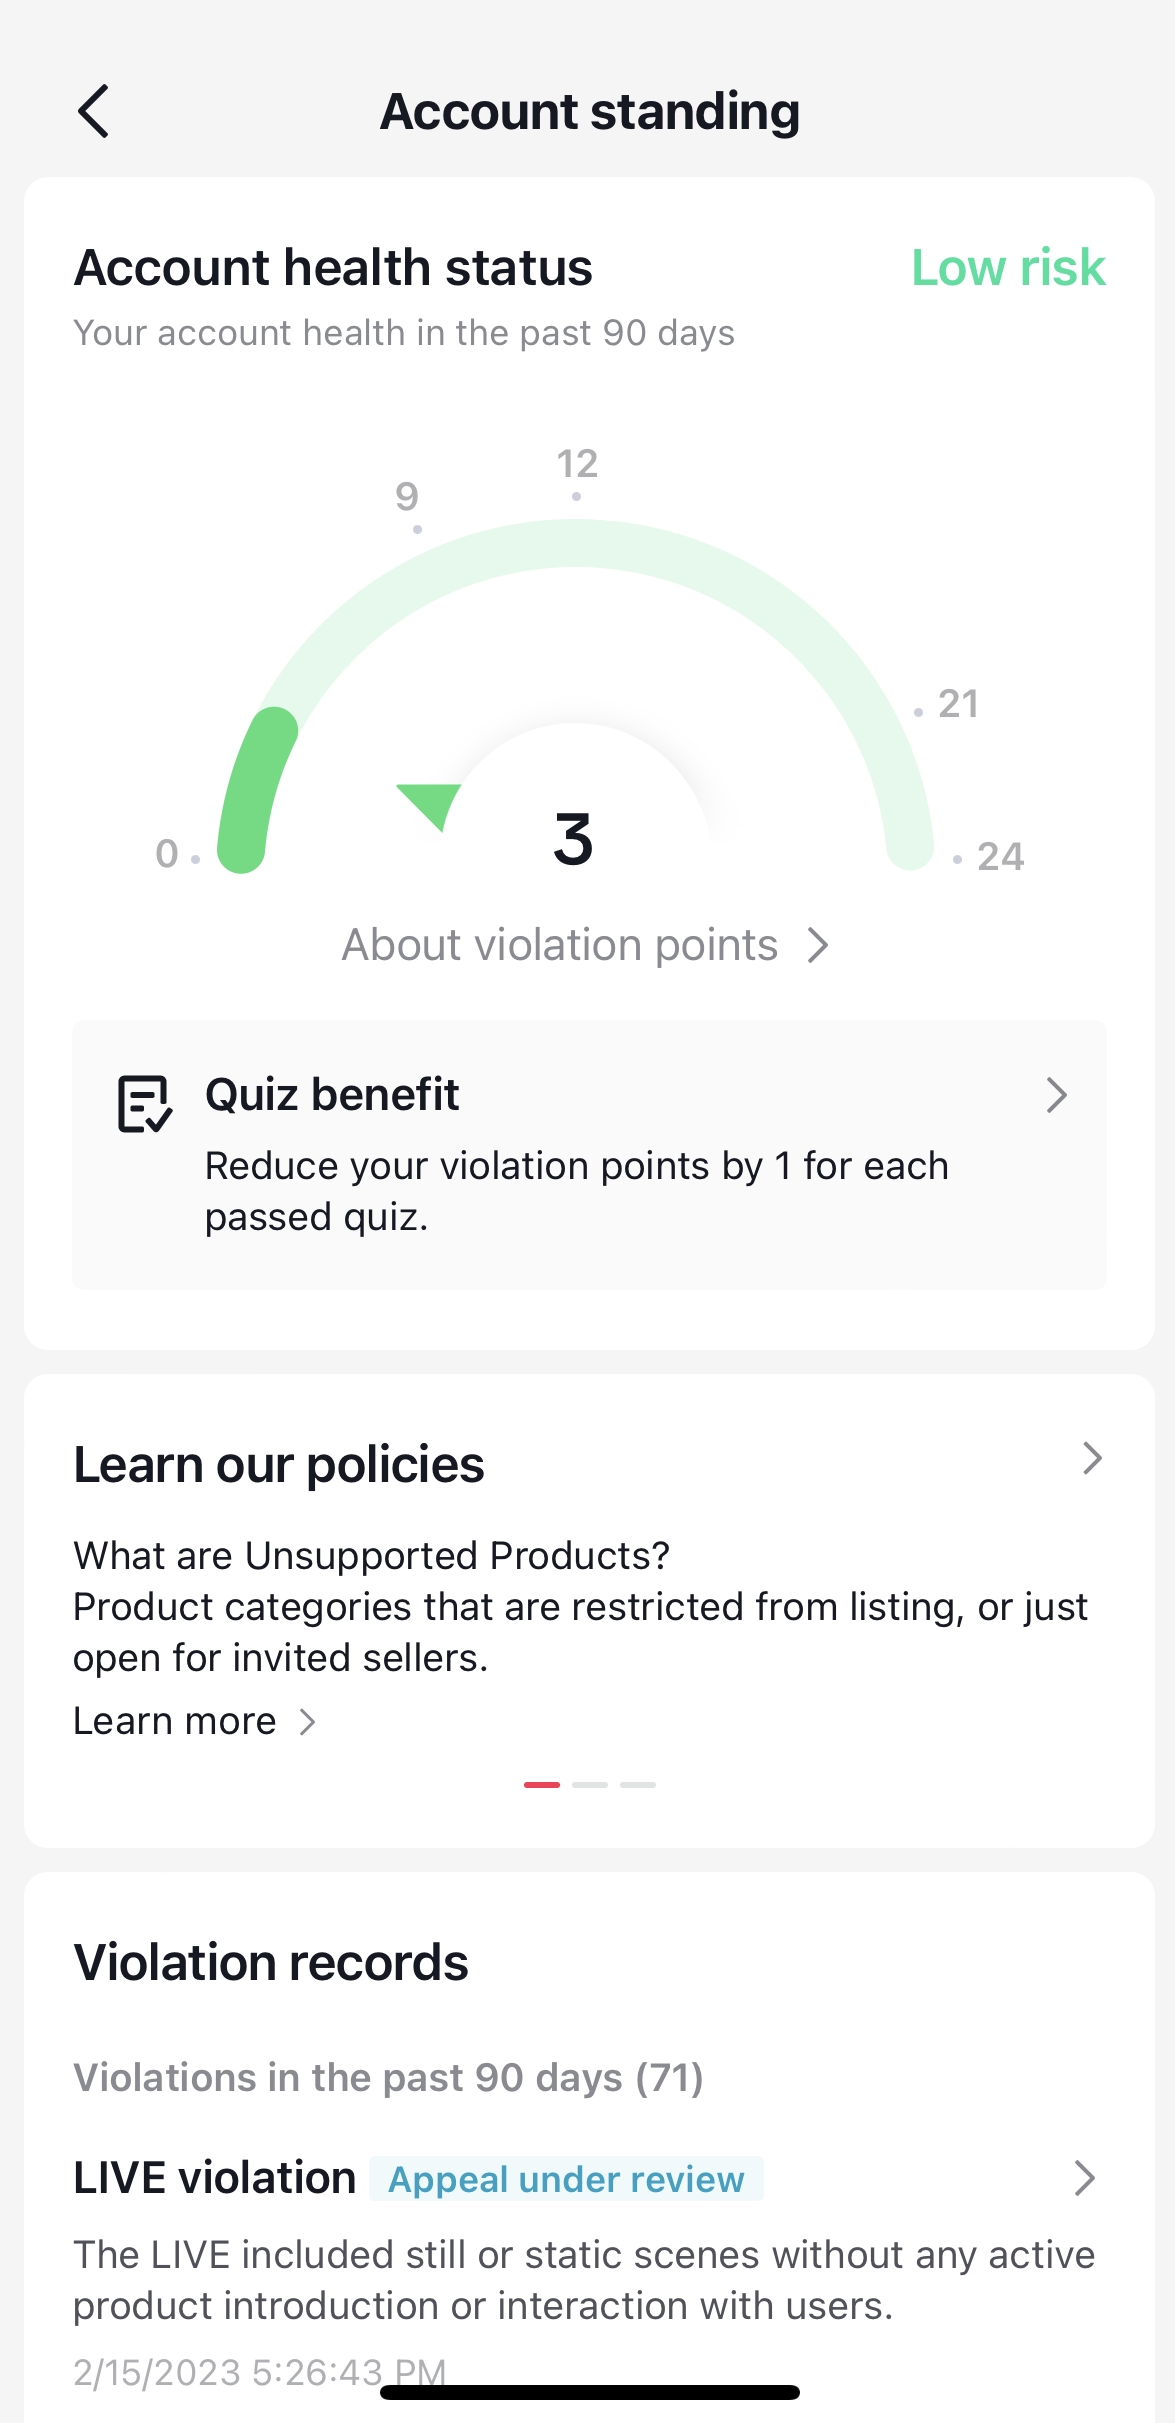Tap the Quiz benefit card title

(332, 1095)
